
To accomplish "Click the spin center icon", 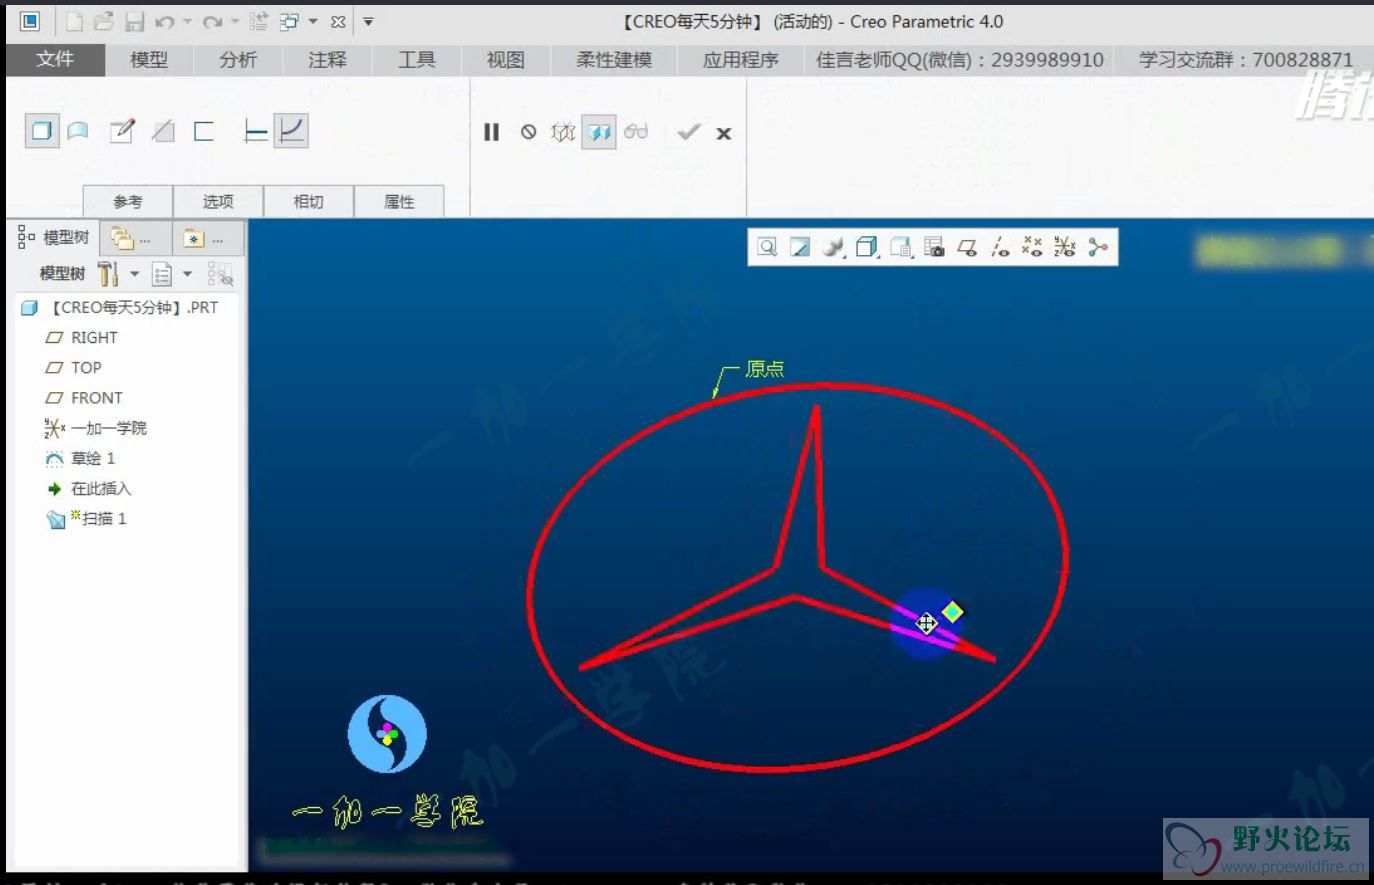I will pos(1098,247).
